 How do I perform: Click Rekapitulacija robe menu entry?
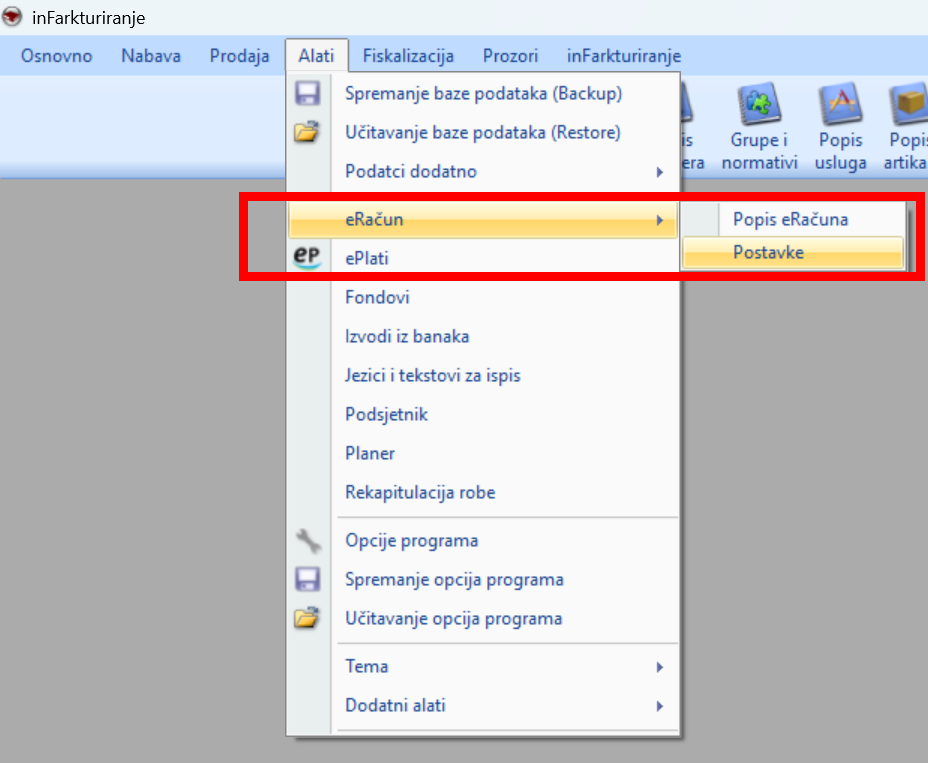tap(419, 493)
